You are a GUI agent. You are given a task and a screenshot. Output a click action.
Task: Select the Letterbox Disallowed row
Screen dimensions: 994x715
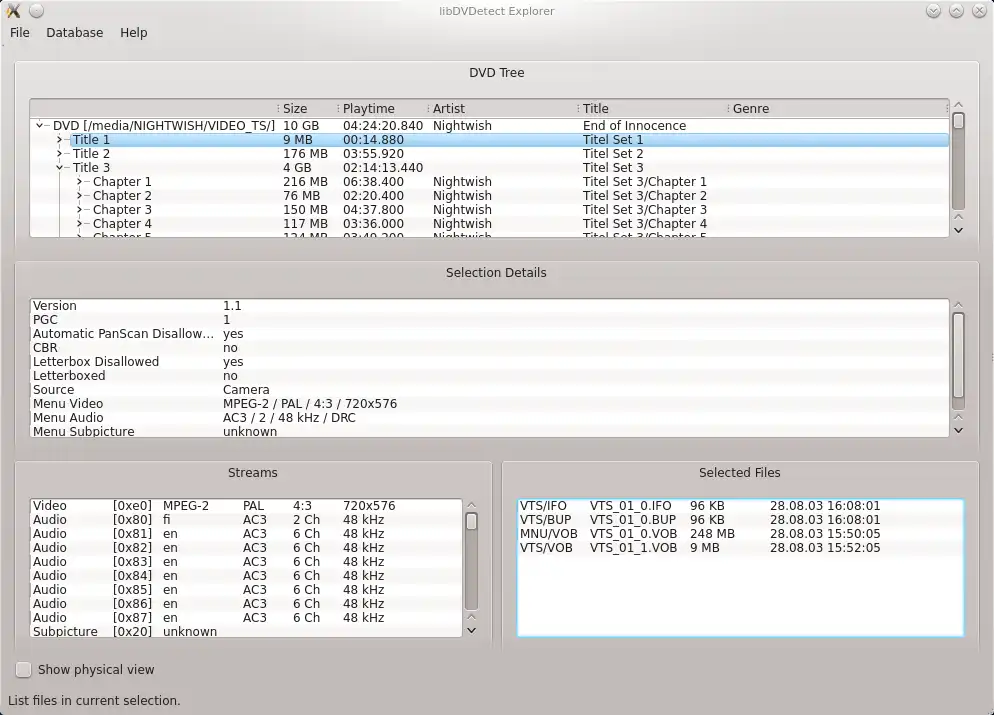pos(489,361)
